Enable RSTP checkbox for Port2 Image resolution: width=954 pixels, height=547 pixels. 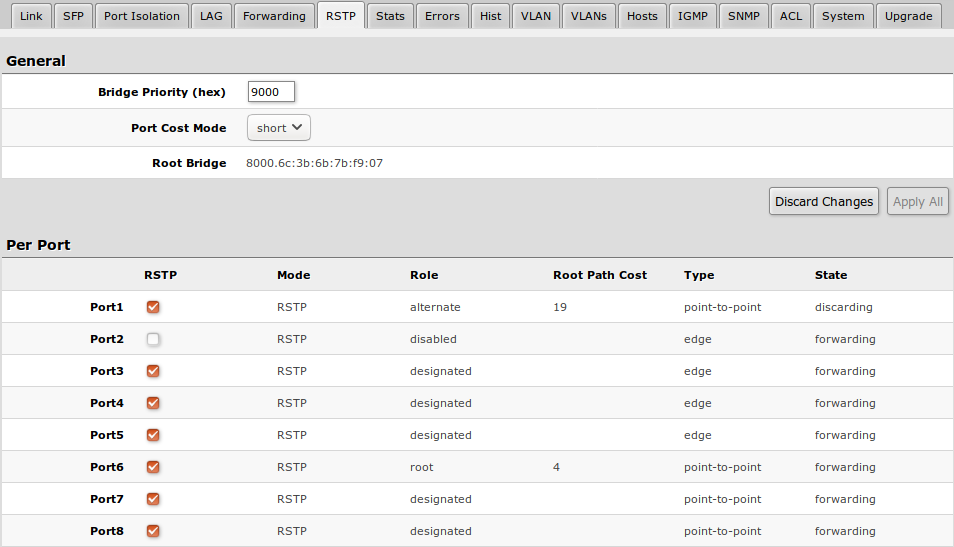153,339
